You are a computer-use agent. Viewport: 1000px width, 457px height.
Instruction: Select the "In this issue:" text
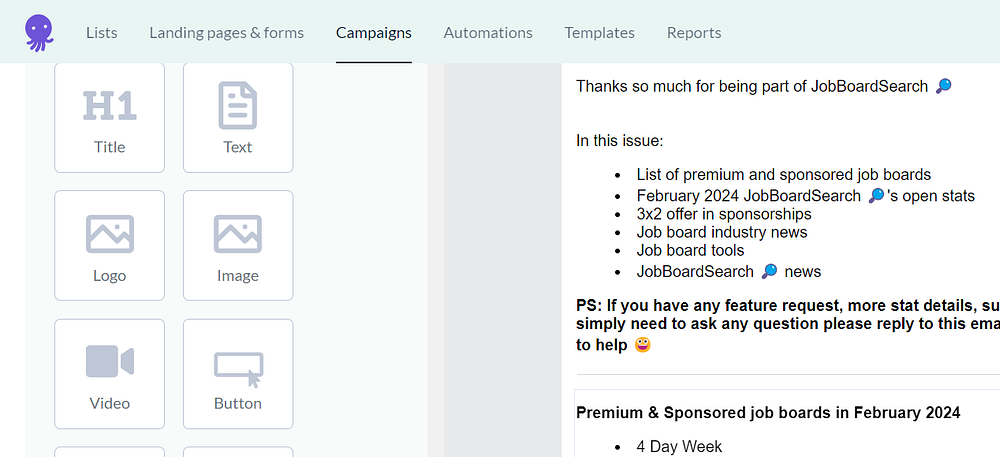pyautogui.click(x=620, y=140)
